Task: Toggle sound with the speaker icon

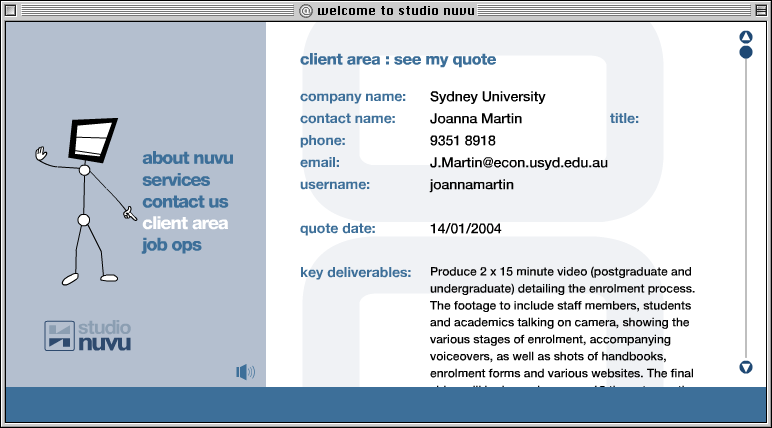Action: point(245,372)
